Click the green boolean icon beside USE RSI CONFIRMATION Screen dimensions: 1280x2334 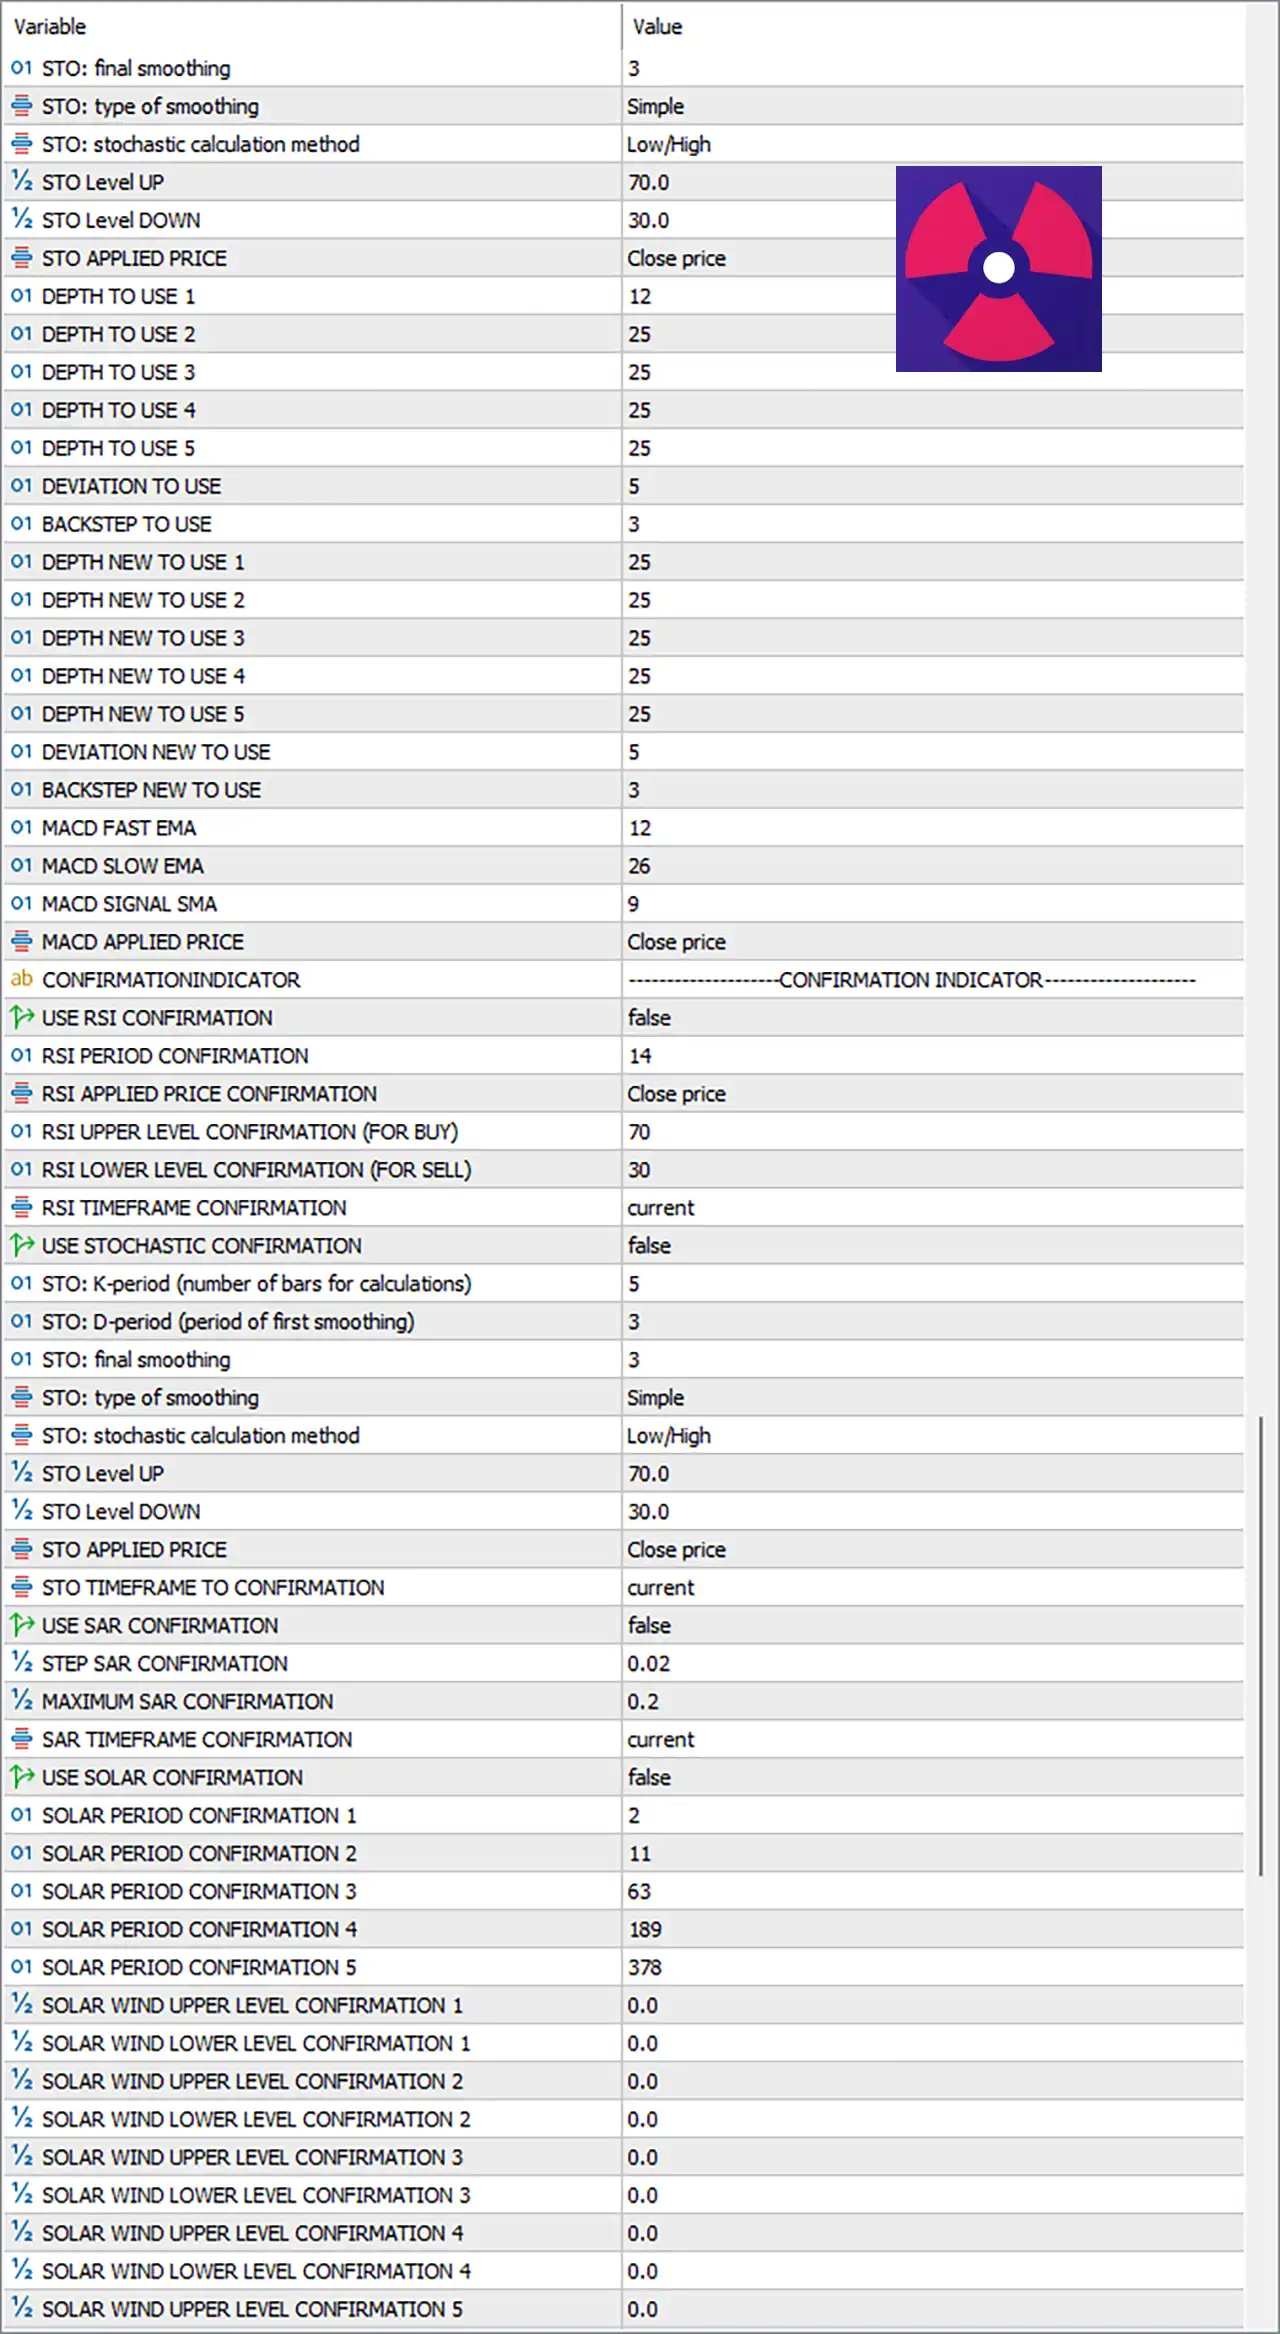click(21, 1018)
